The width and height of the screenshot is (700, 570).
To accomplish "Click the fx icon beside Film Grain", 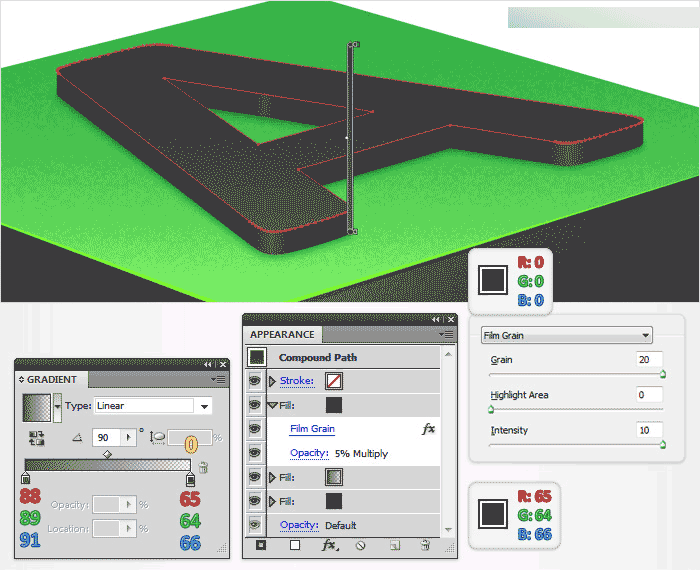I will (x=428, y=429).
